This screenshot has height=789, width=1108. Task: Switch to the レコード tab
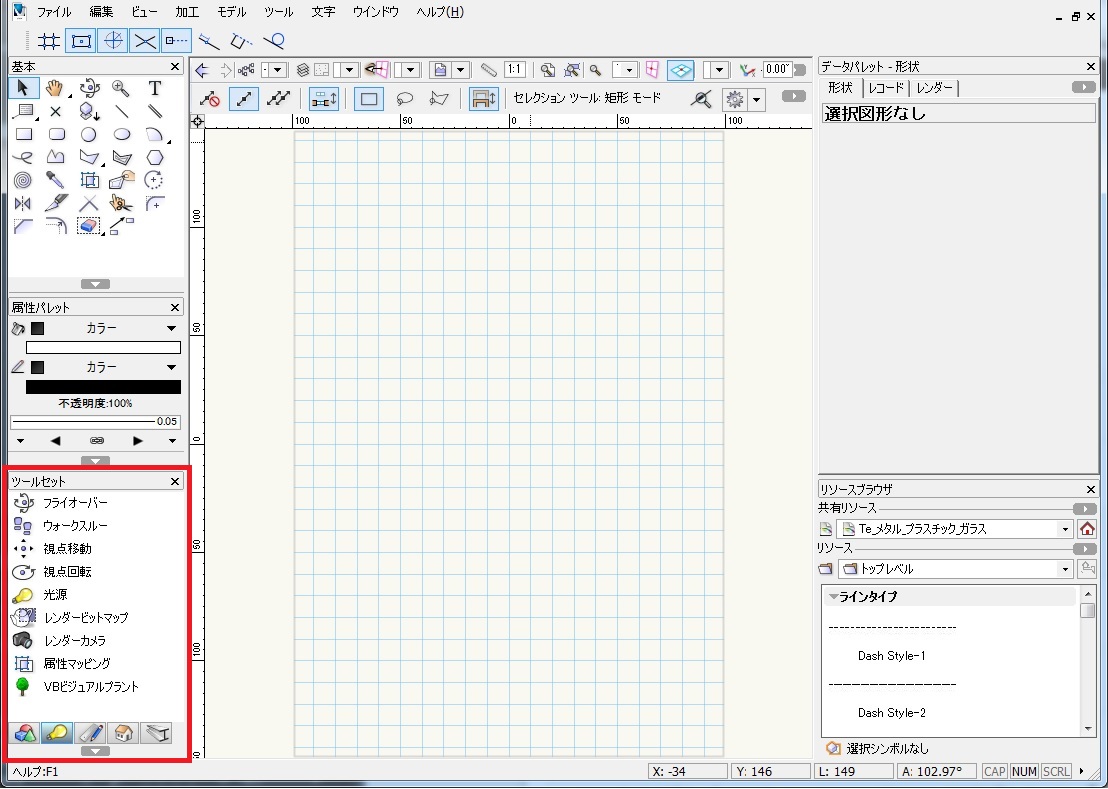coord(886,88)
